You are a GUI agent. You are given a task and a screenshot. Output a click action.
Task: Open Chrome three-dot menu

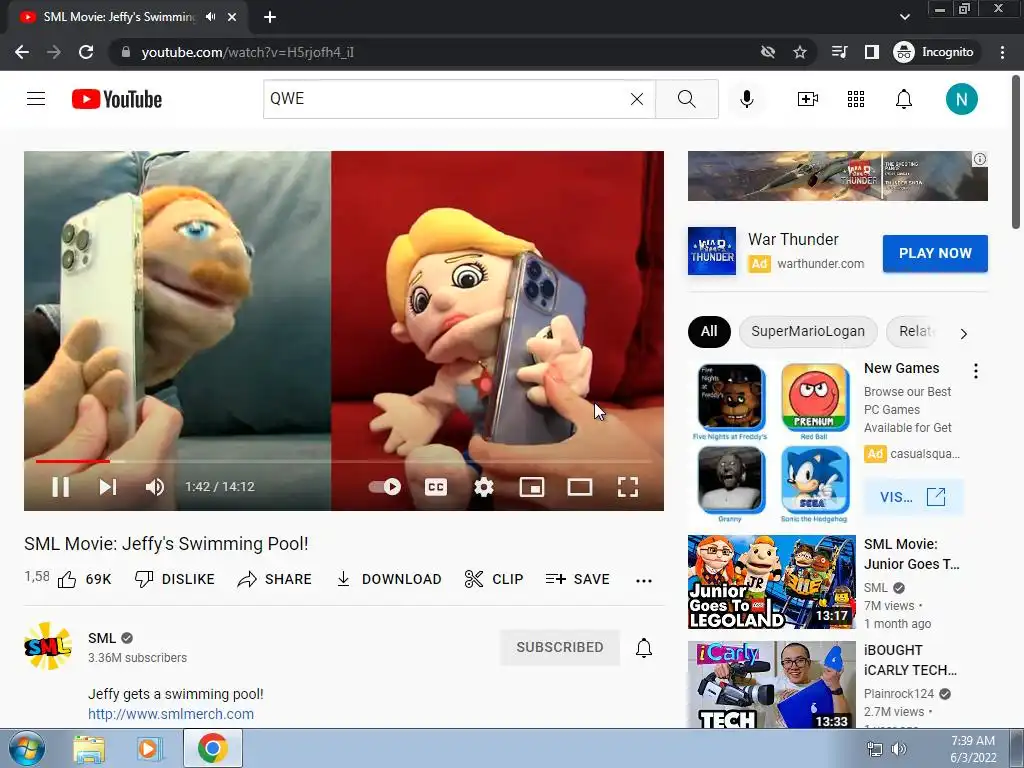tap(1002, 52)
